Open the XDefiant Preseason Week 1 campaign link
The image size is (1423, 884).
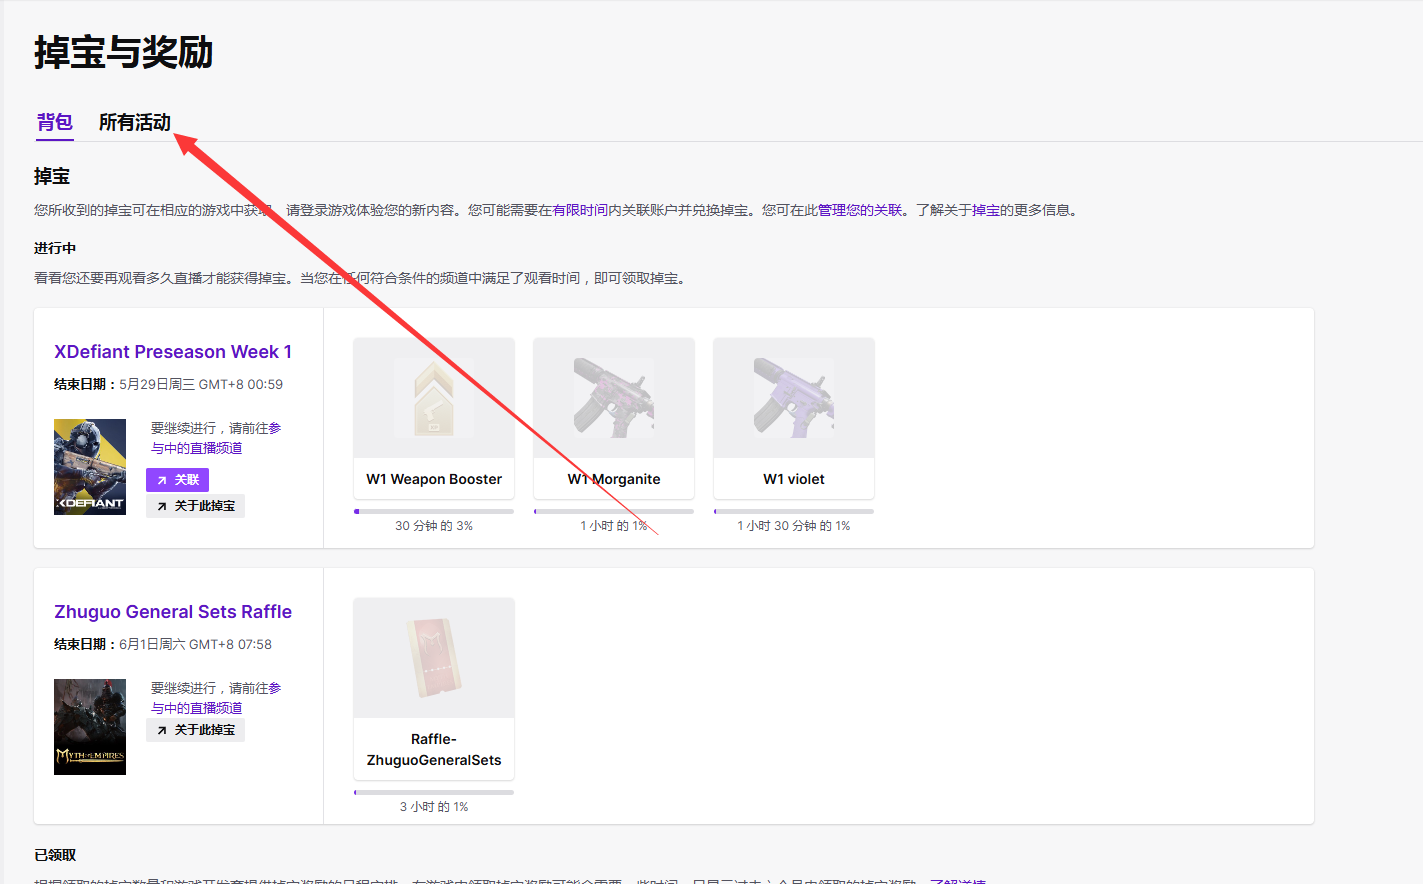tap(173, 352)
